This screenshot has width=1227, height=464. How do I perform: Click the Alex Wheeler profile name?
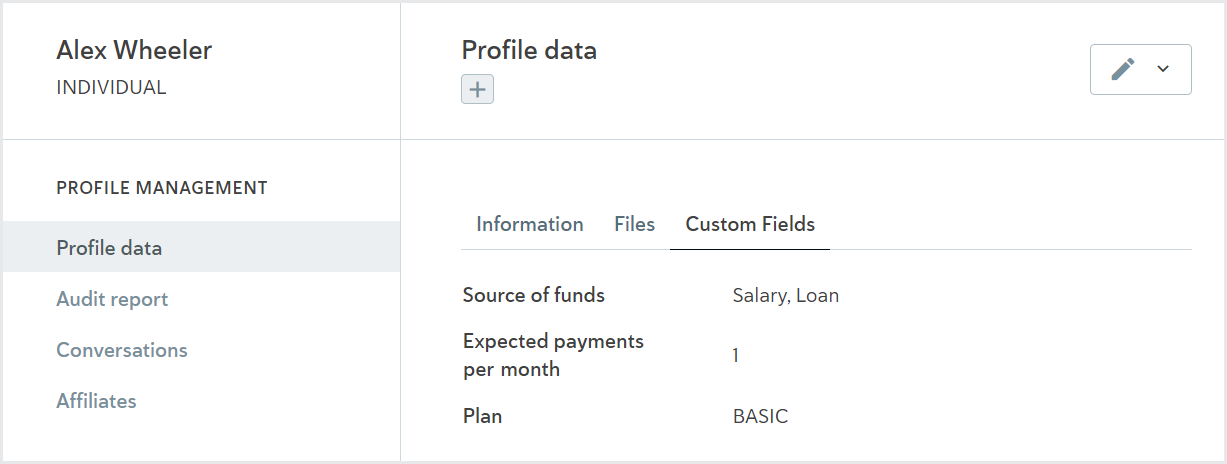[134, 50]
